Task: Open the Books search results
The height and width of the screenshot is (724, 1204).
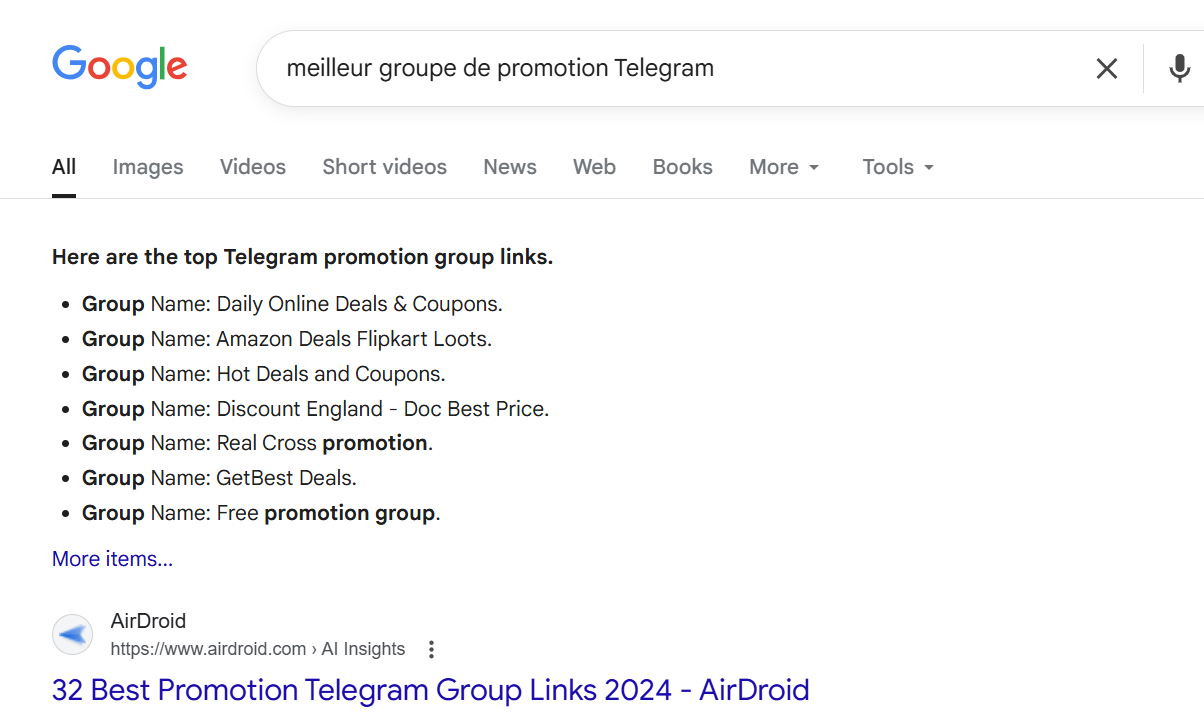Action: [x=682, y=167]
